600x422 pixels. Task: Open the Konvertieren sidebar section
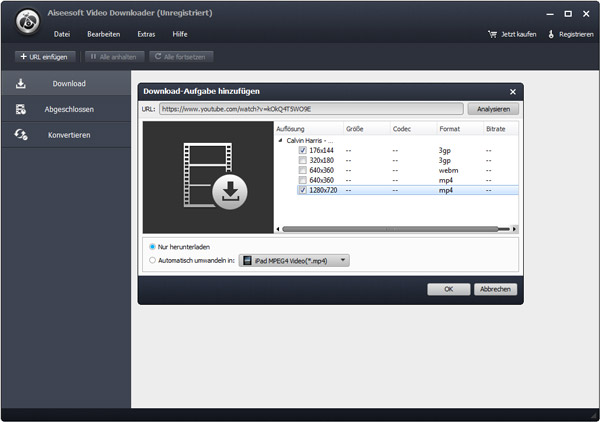point(66,135)
